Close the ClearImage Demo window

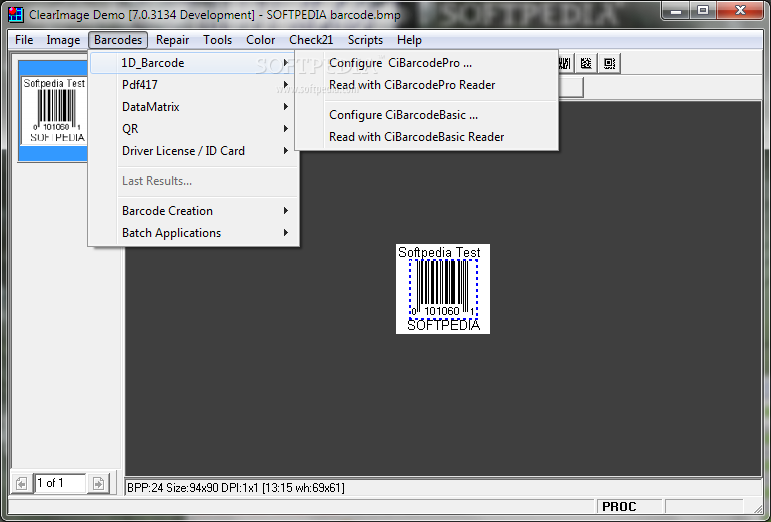[x=740, y=11]
